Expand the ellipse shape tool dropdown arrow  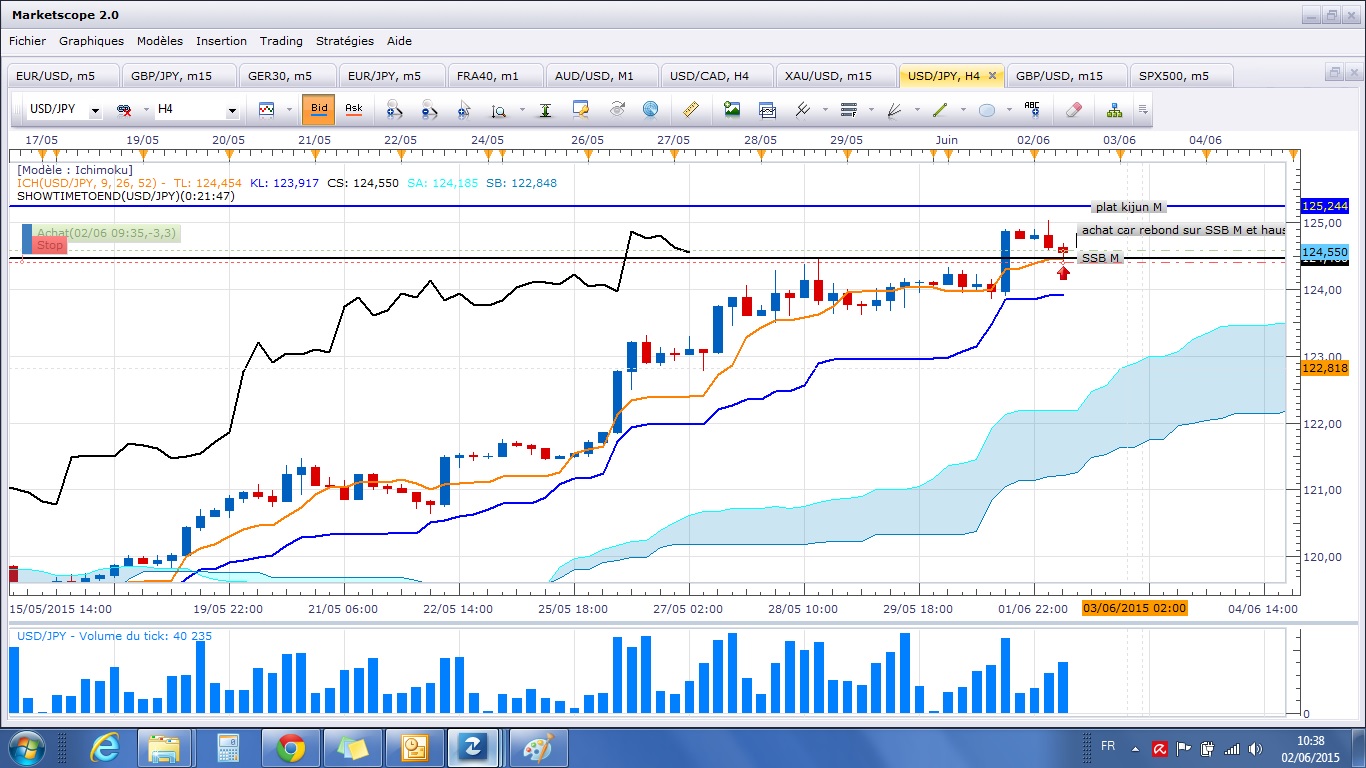pyautogui.click(x=1008, y=110)
